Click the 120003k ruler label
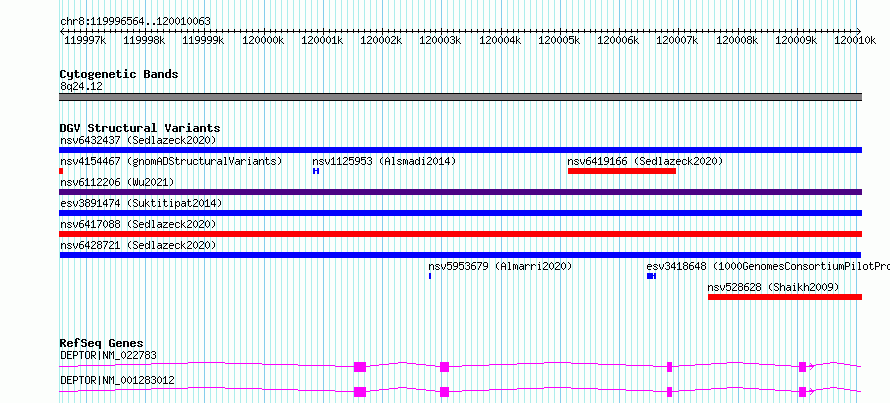This screenshot has width=890, height=403. (440, 40)
